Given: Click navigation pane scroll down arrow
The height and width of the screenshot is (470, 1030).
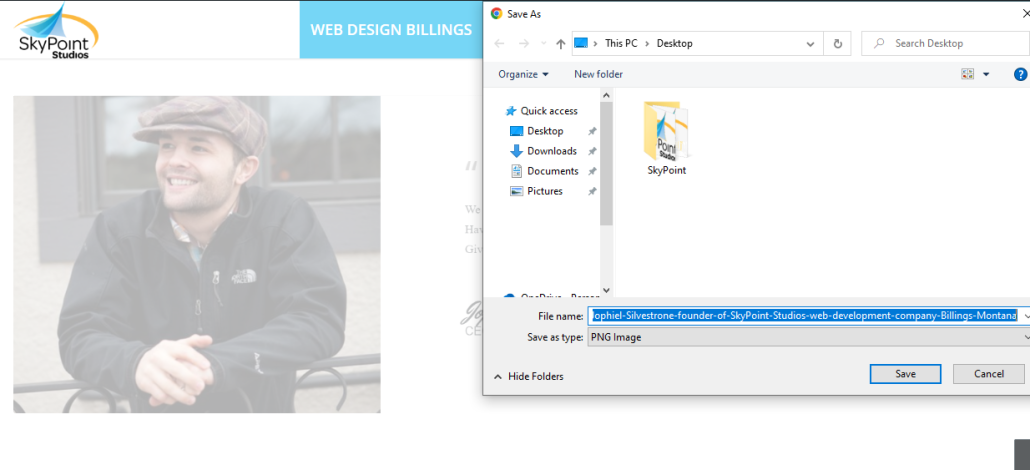Looking at the screenshot, I should tap(606, 290).
